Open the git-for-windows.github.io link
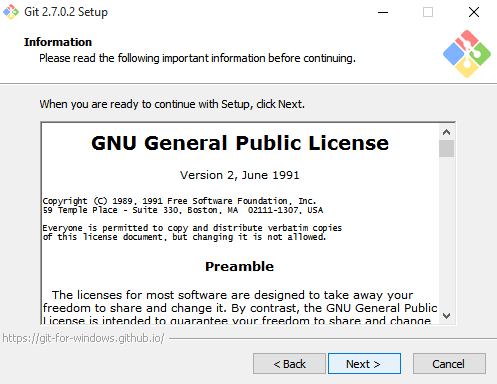Viewport: 497px width, 384px height. pyautogui.click(x=83, y=338)
